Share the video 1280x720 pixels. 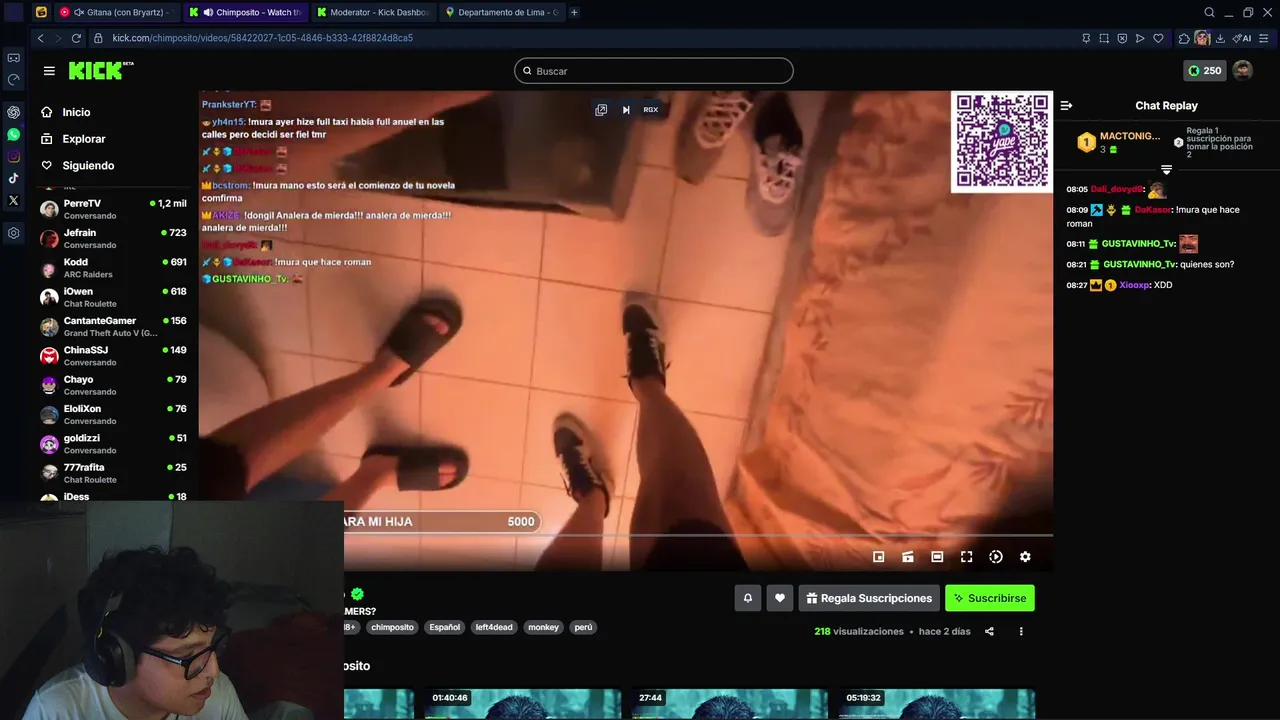(989, 631)
